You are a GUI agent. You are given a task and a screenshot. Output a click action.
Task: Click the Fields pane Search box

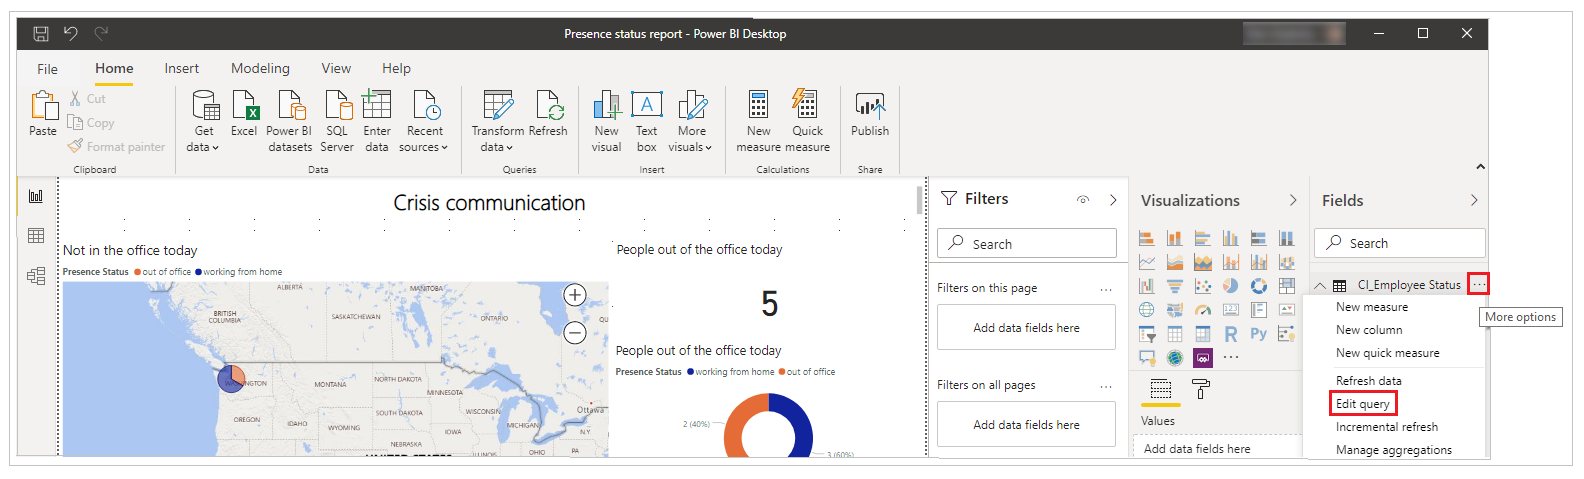tap(1400, 243)
